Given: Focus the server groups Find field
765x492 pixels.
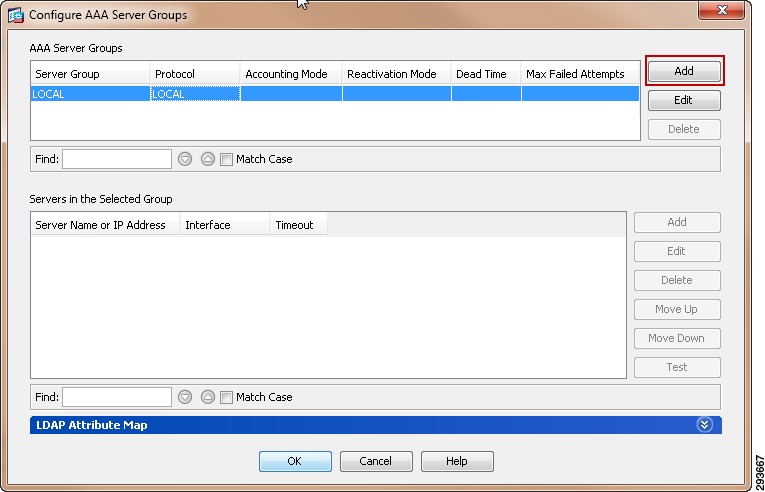Looking at the screenshot, I should (117, 159).
